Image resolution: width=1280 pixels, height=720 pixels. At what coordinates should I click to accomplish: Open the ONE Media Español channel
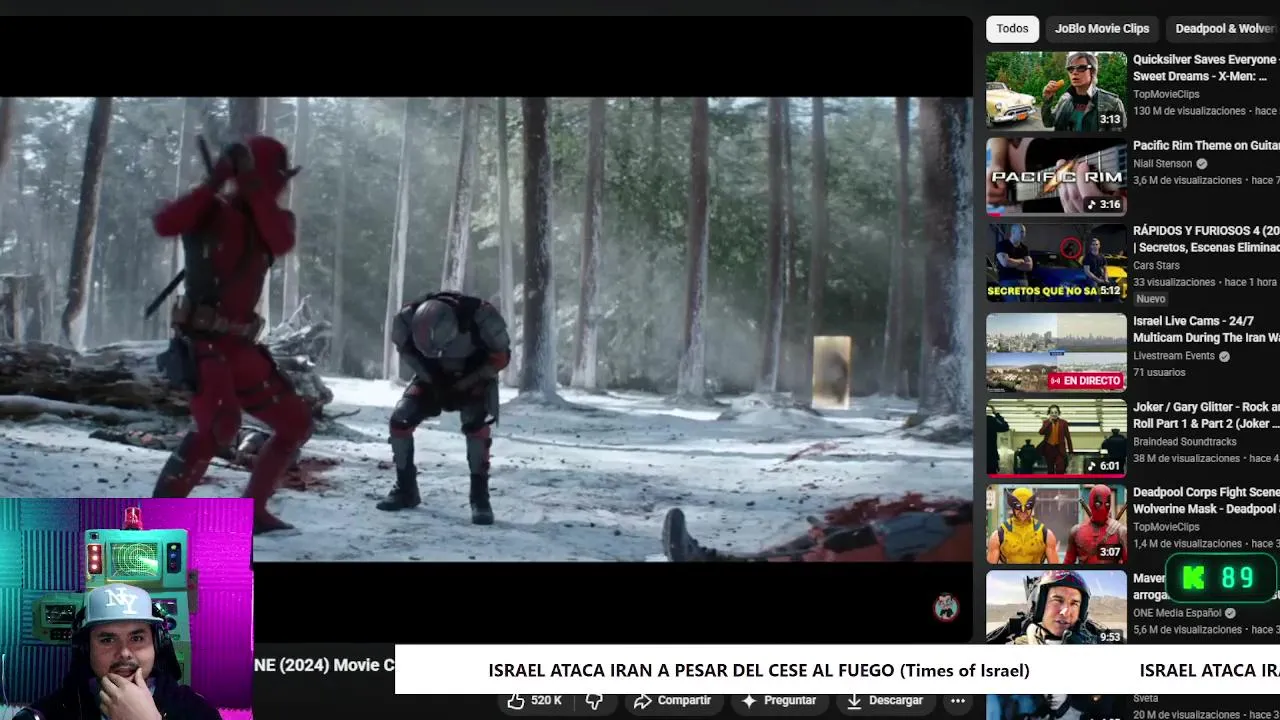pyautogui.click(x=1177, y=613)
